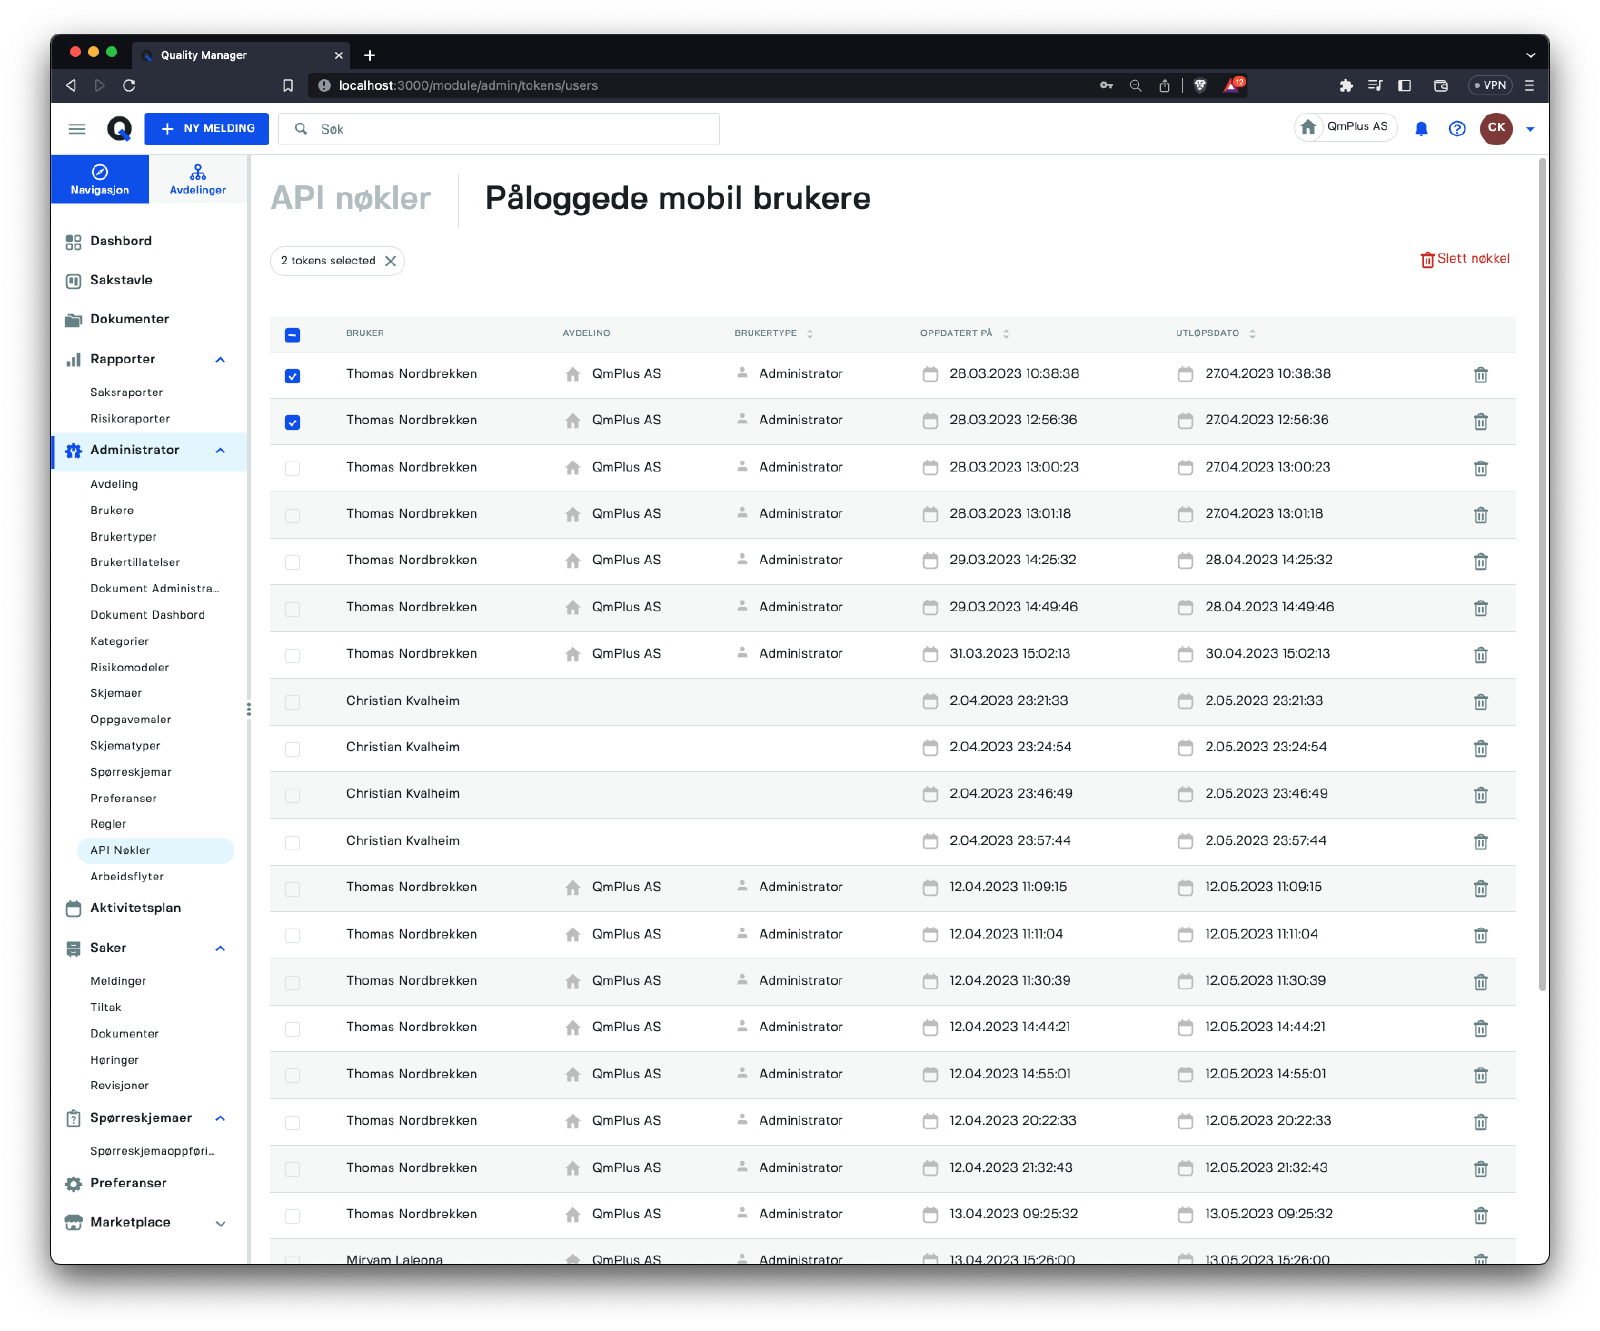
Task: Click the Quality Manager Q logo
Action: click(119, 129)
